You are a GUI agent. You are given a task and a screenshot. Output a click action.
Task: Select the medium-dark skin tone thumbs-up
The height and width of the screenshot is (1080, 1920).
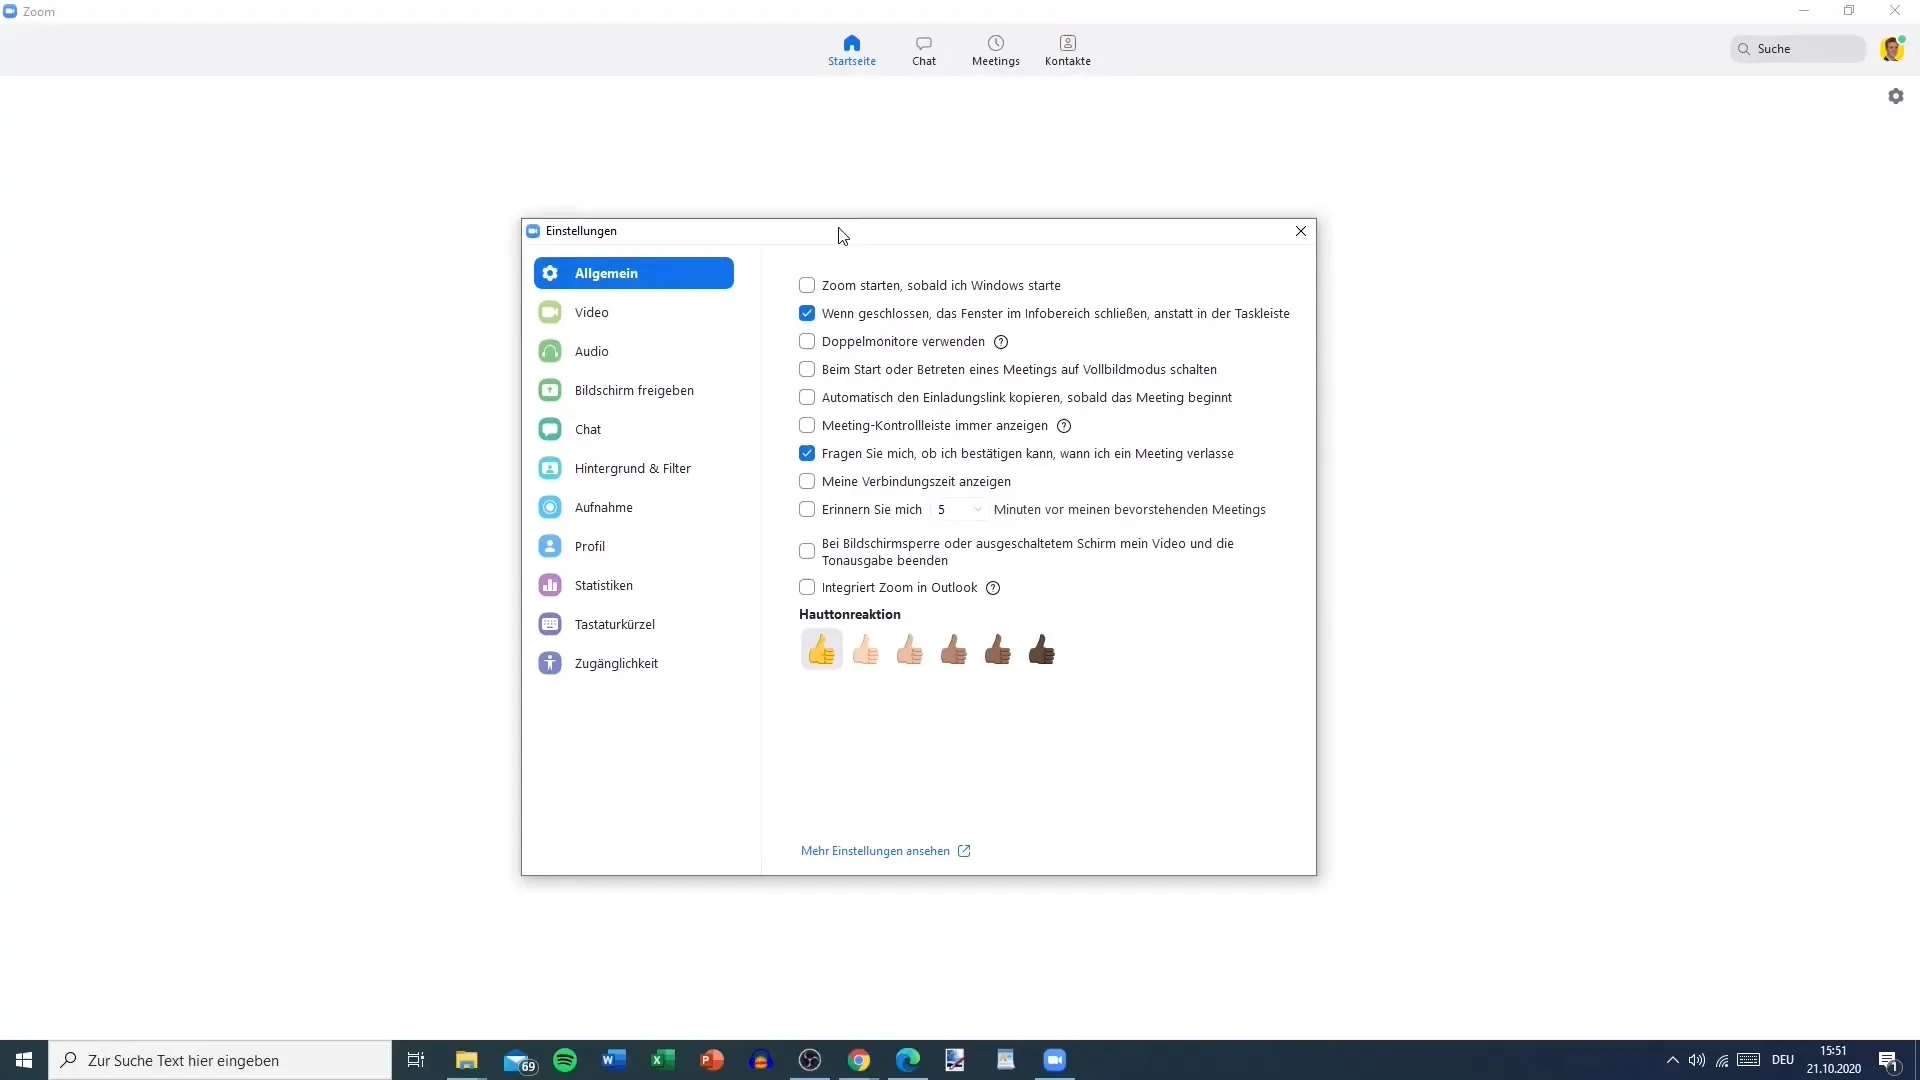tap(997, 650)
